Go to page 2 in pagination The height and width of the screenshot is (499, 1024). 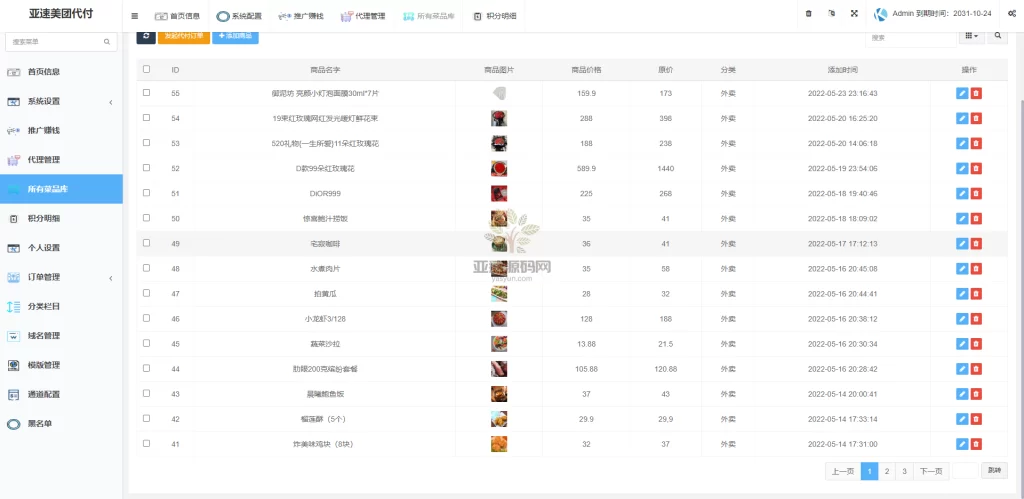point(887,471)
